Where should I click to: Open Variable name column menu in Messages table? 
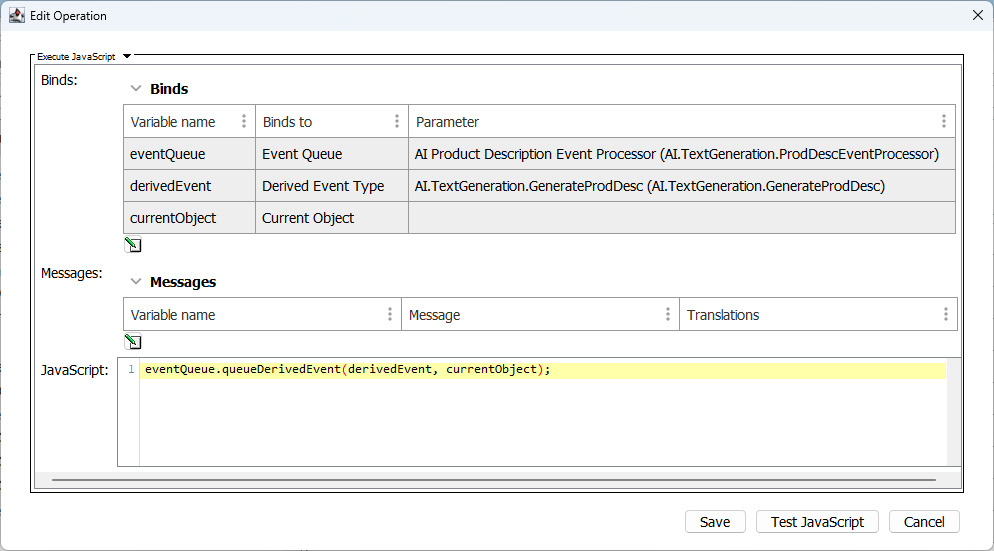pyautogui.click(x=390, y=314)
